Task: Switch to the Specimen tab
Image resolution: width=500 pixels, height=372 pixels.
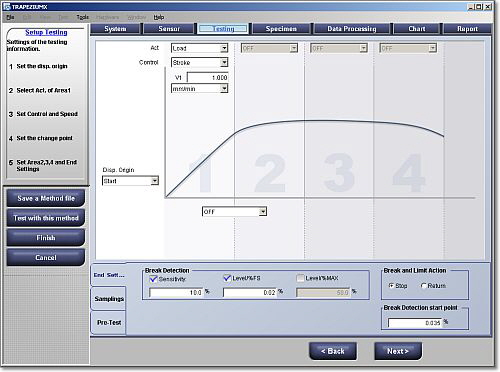Action: (281, 29)
